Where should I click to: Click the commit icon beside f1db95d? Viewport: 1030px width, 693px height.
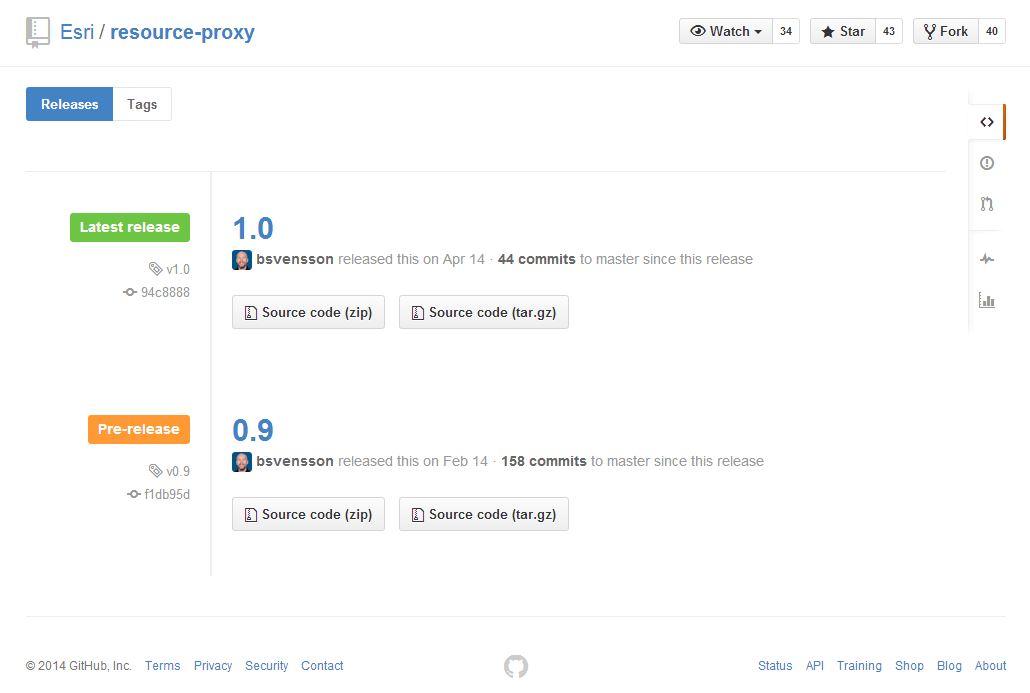pyautogui.click(x=133, y=494)
